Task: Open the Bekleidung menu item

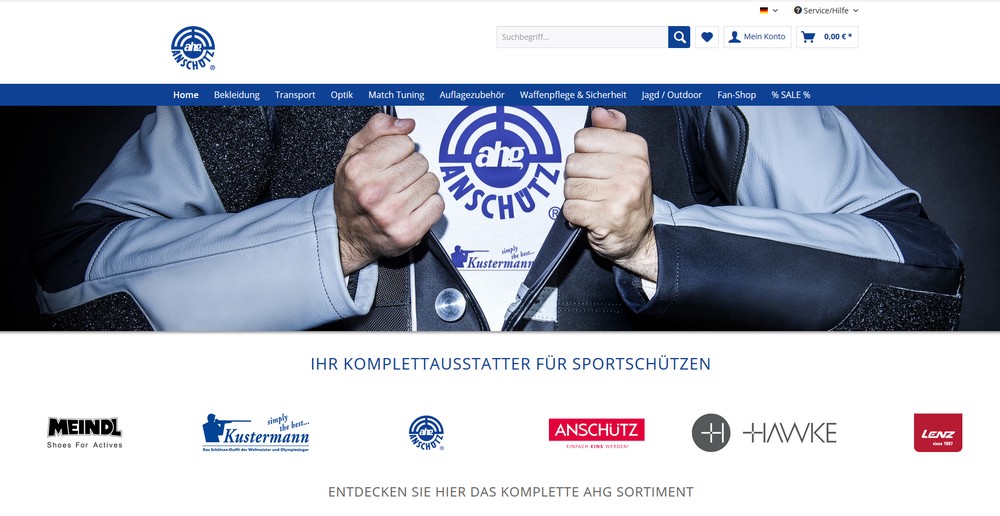Action: tap(237, 95)
